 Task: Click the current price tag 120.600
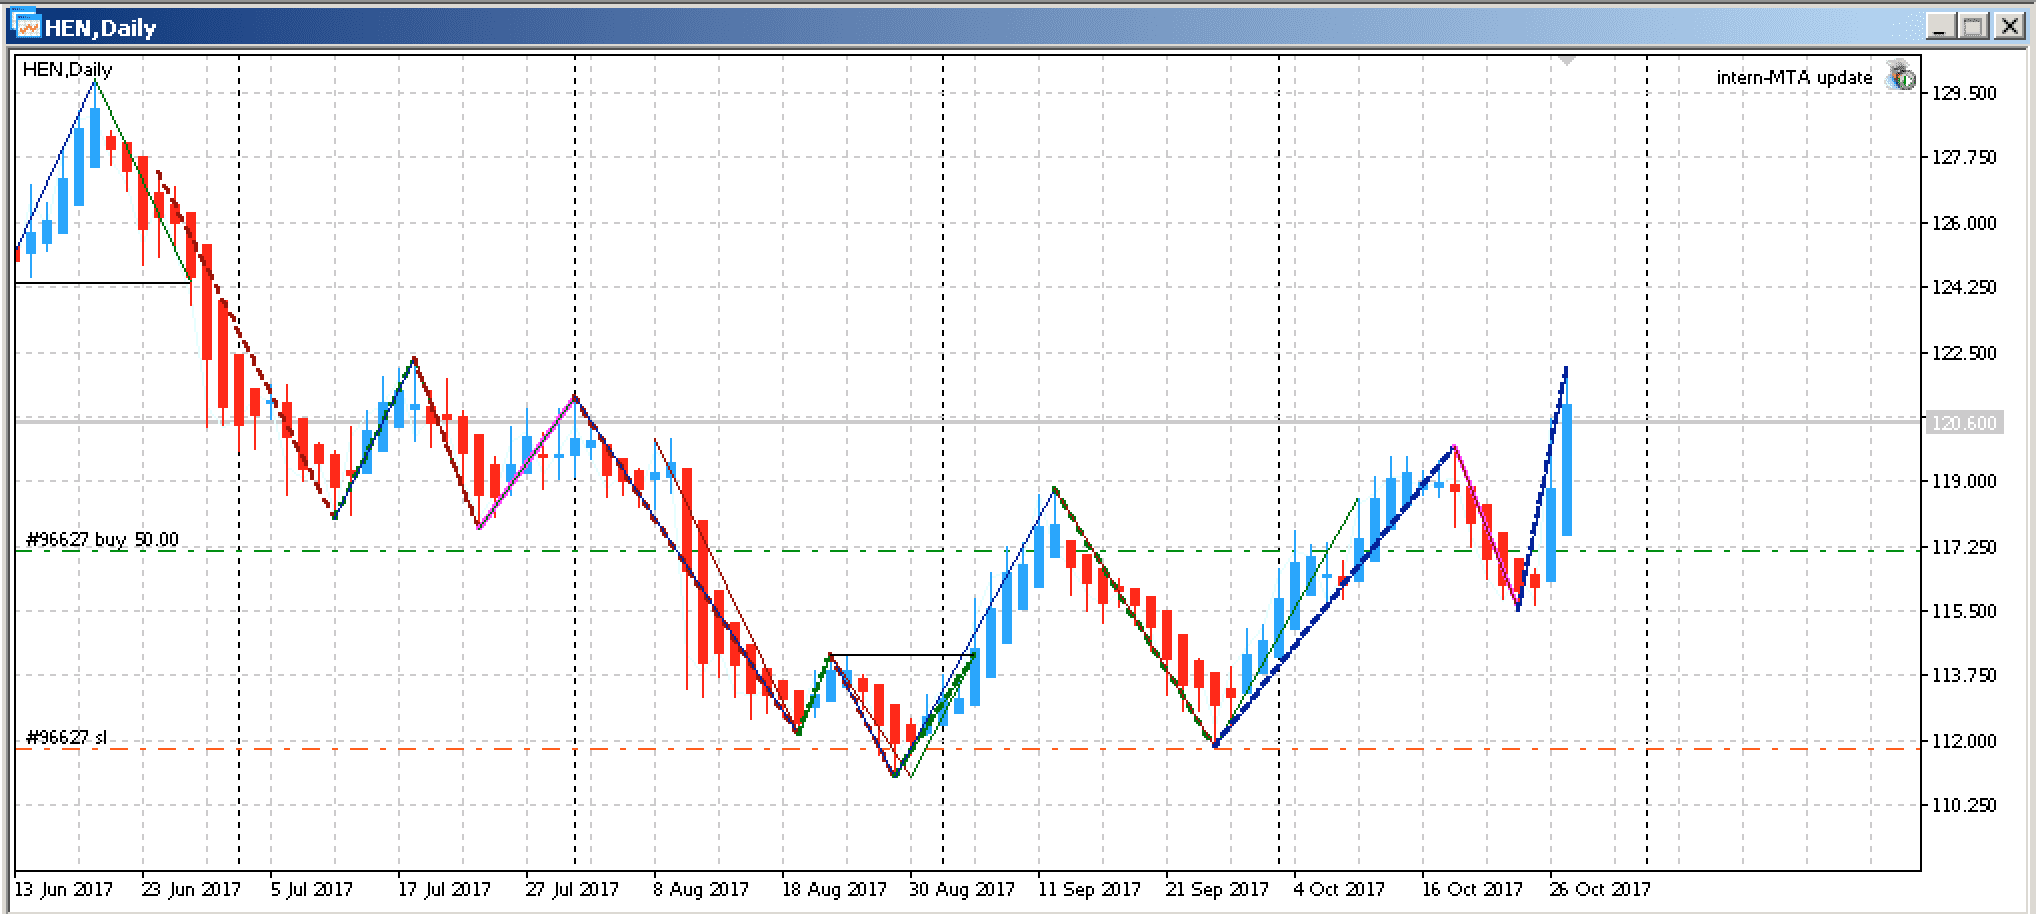click(x=1963, y=423)
